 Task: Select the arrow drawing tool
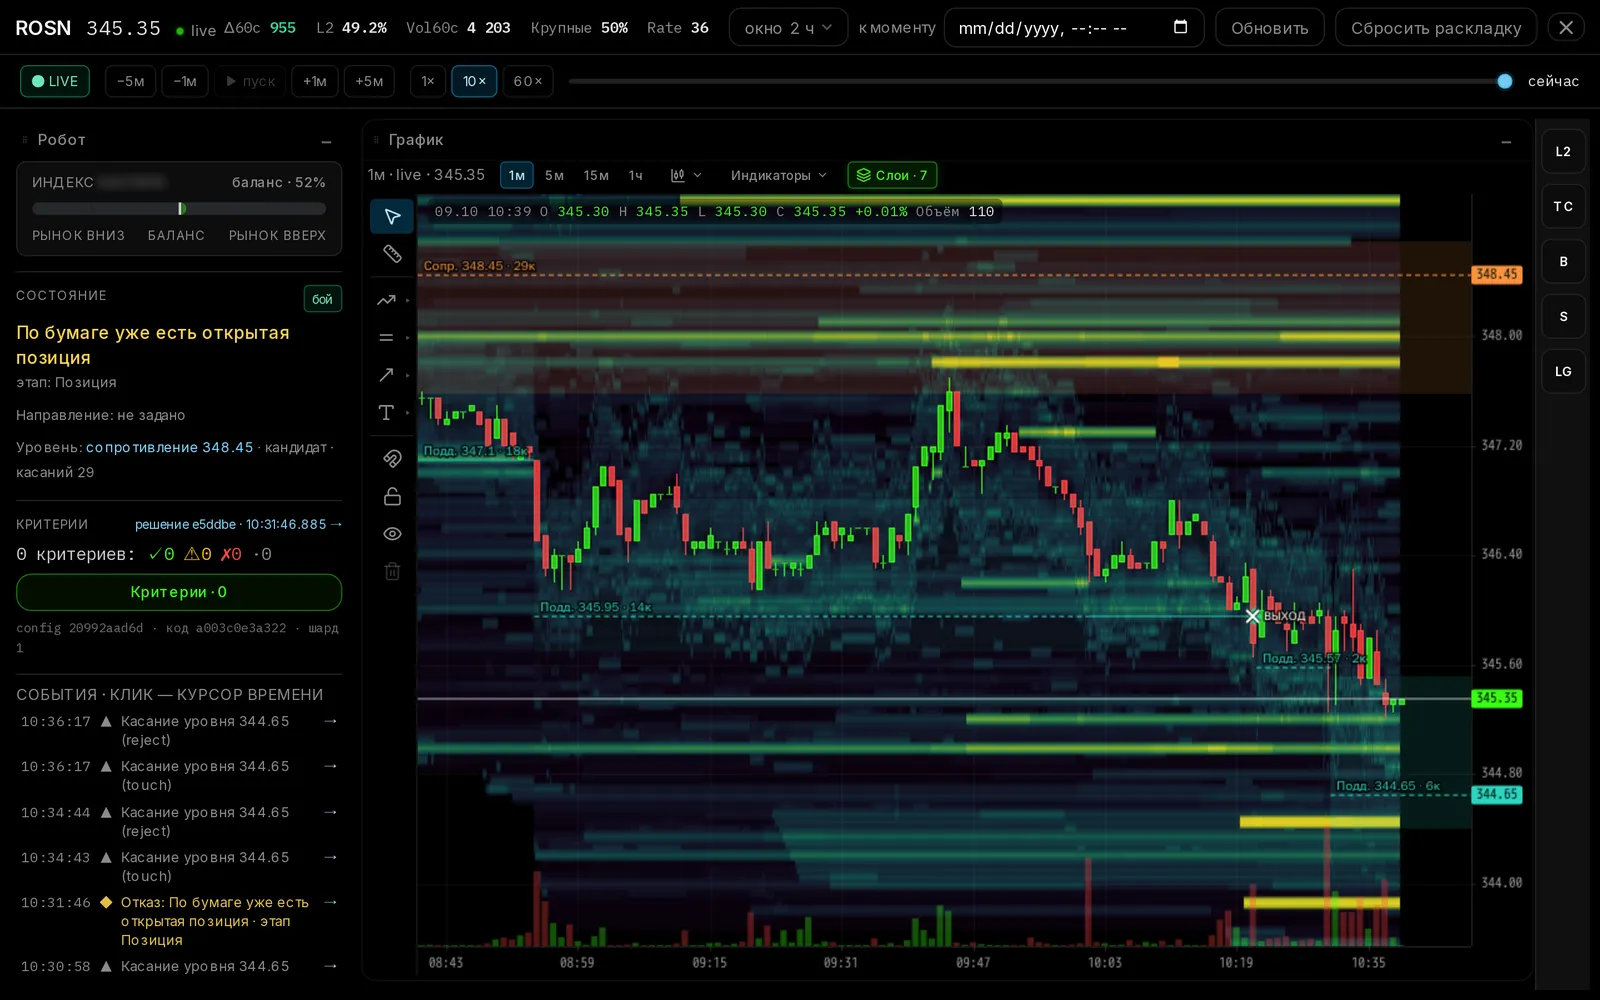(x=386, y=375)
